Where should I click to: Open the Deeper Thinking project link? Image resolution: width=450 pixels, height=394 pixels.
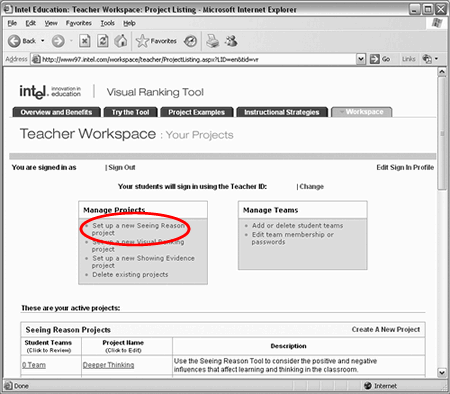[x=108, y=365]
